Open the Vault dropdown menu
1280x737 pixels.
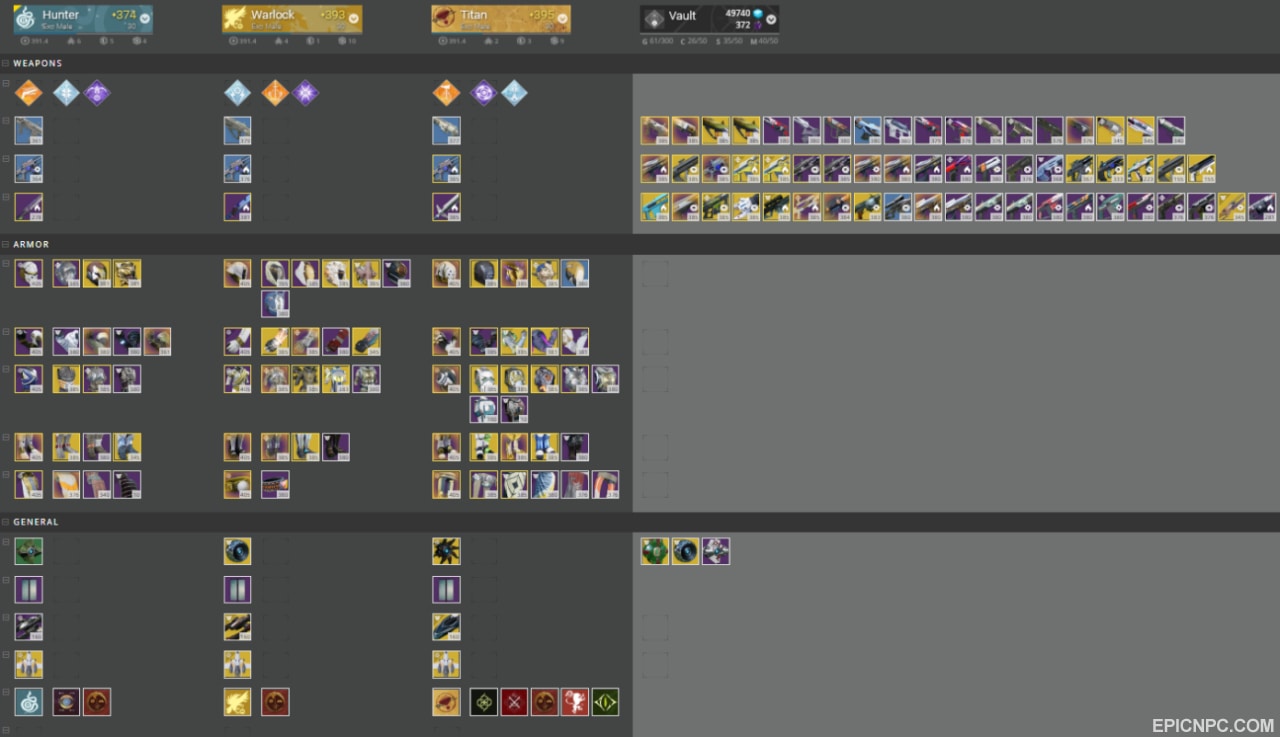click(771, 19)
